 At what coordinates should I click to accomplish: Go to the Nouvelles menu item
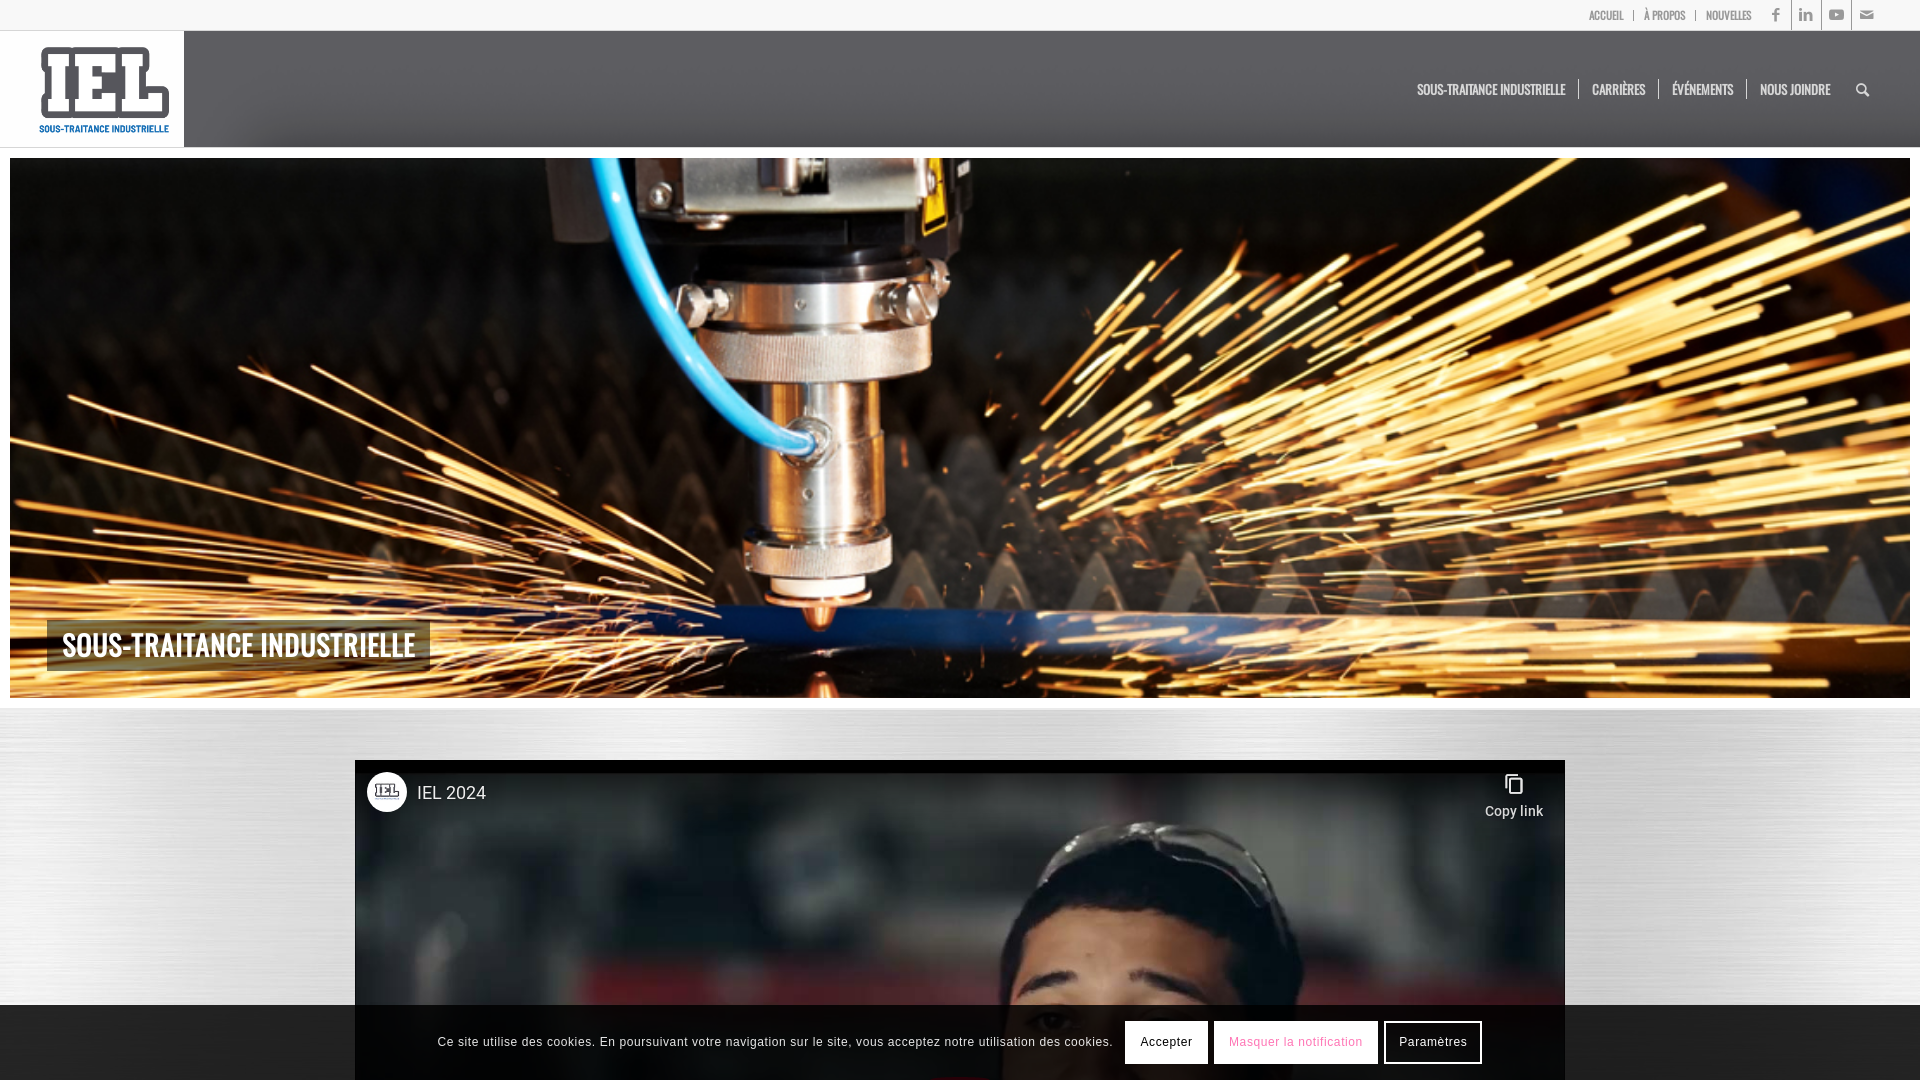(x=1728, y=15)
